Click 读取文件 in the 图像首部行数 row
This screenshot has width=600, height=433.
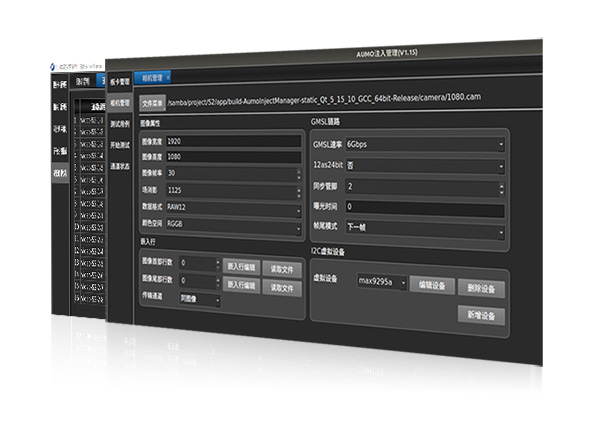tap(282, 269)
